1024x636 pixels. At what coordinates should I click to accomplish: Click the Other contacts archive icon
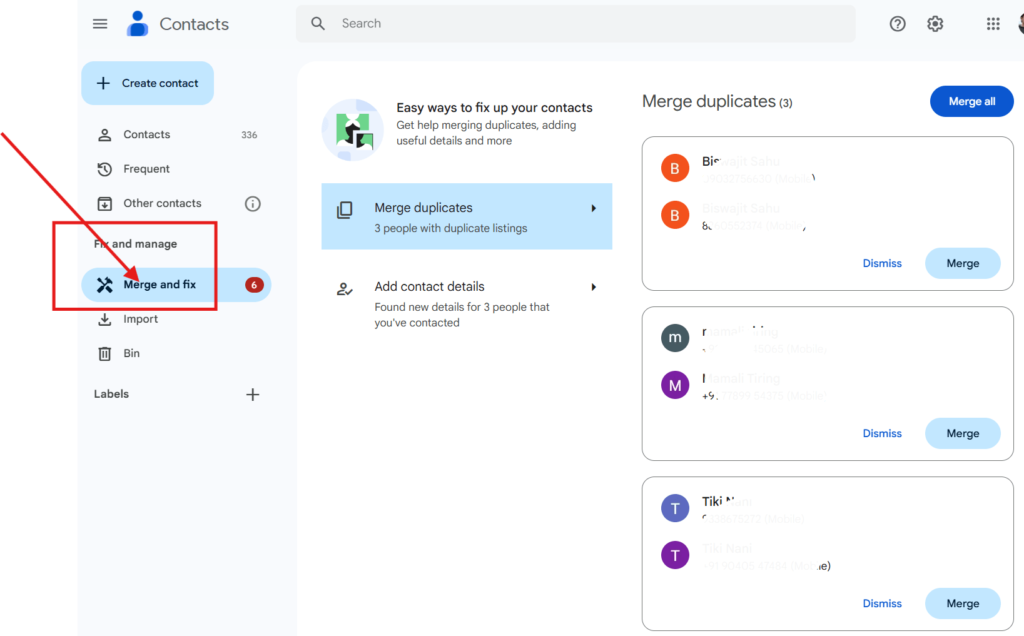click(104, 204)
